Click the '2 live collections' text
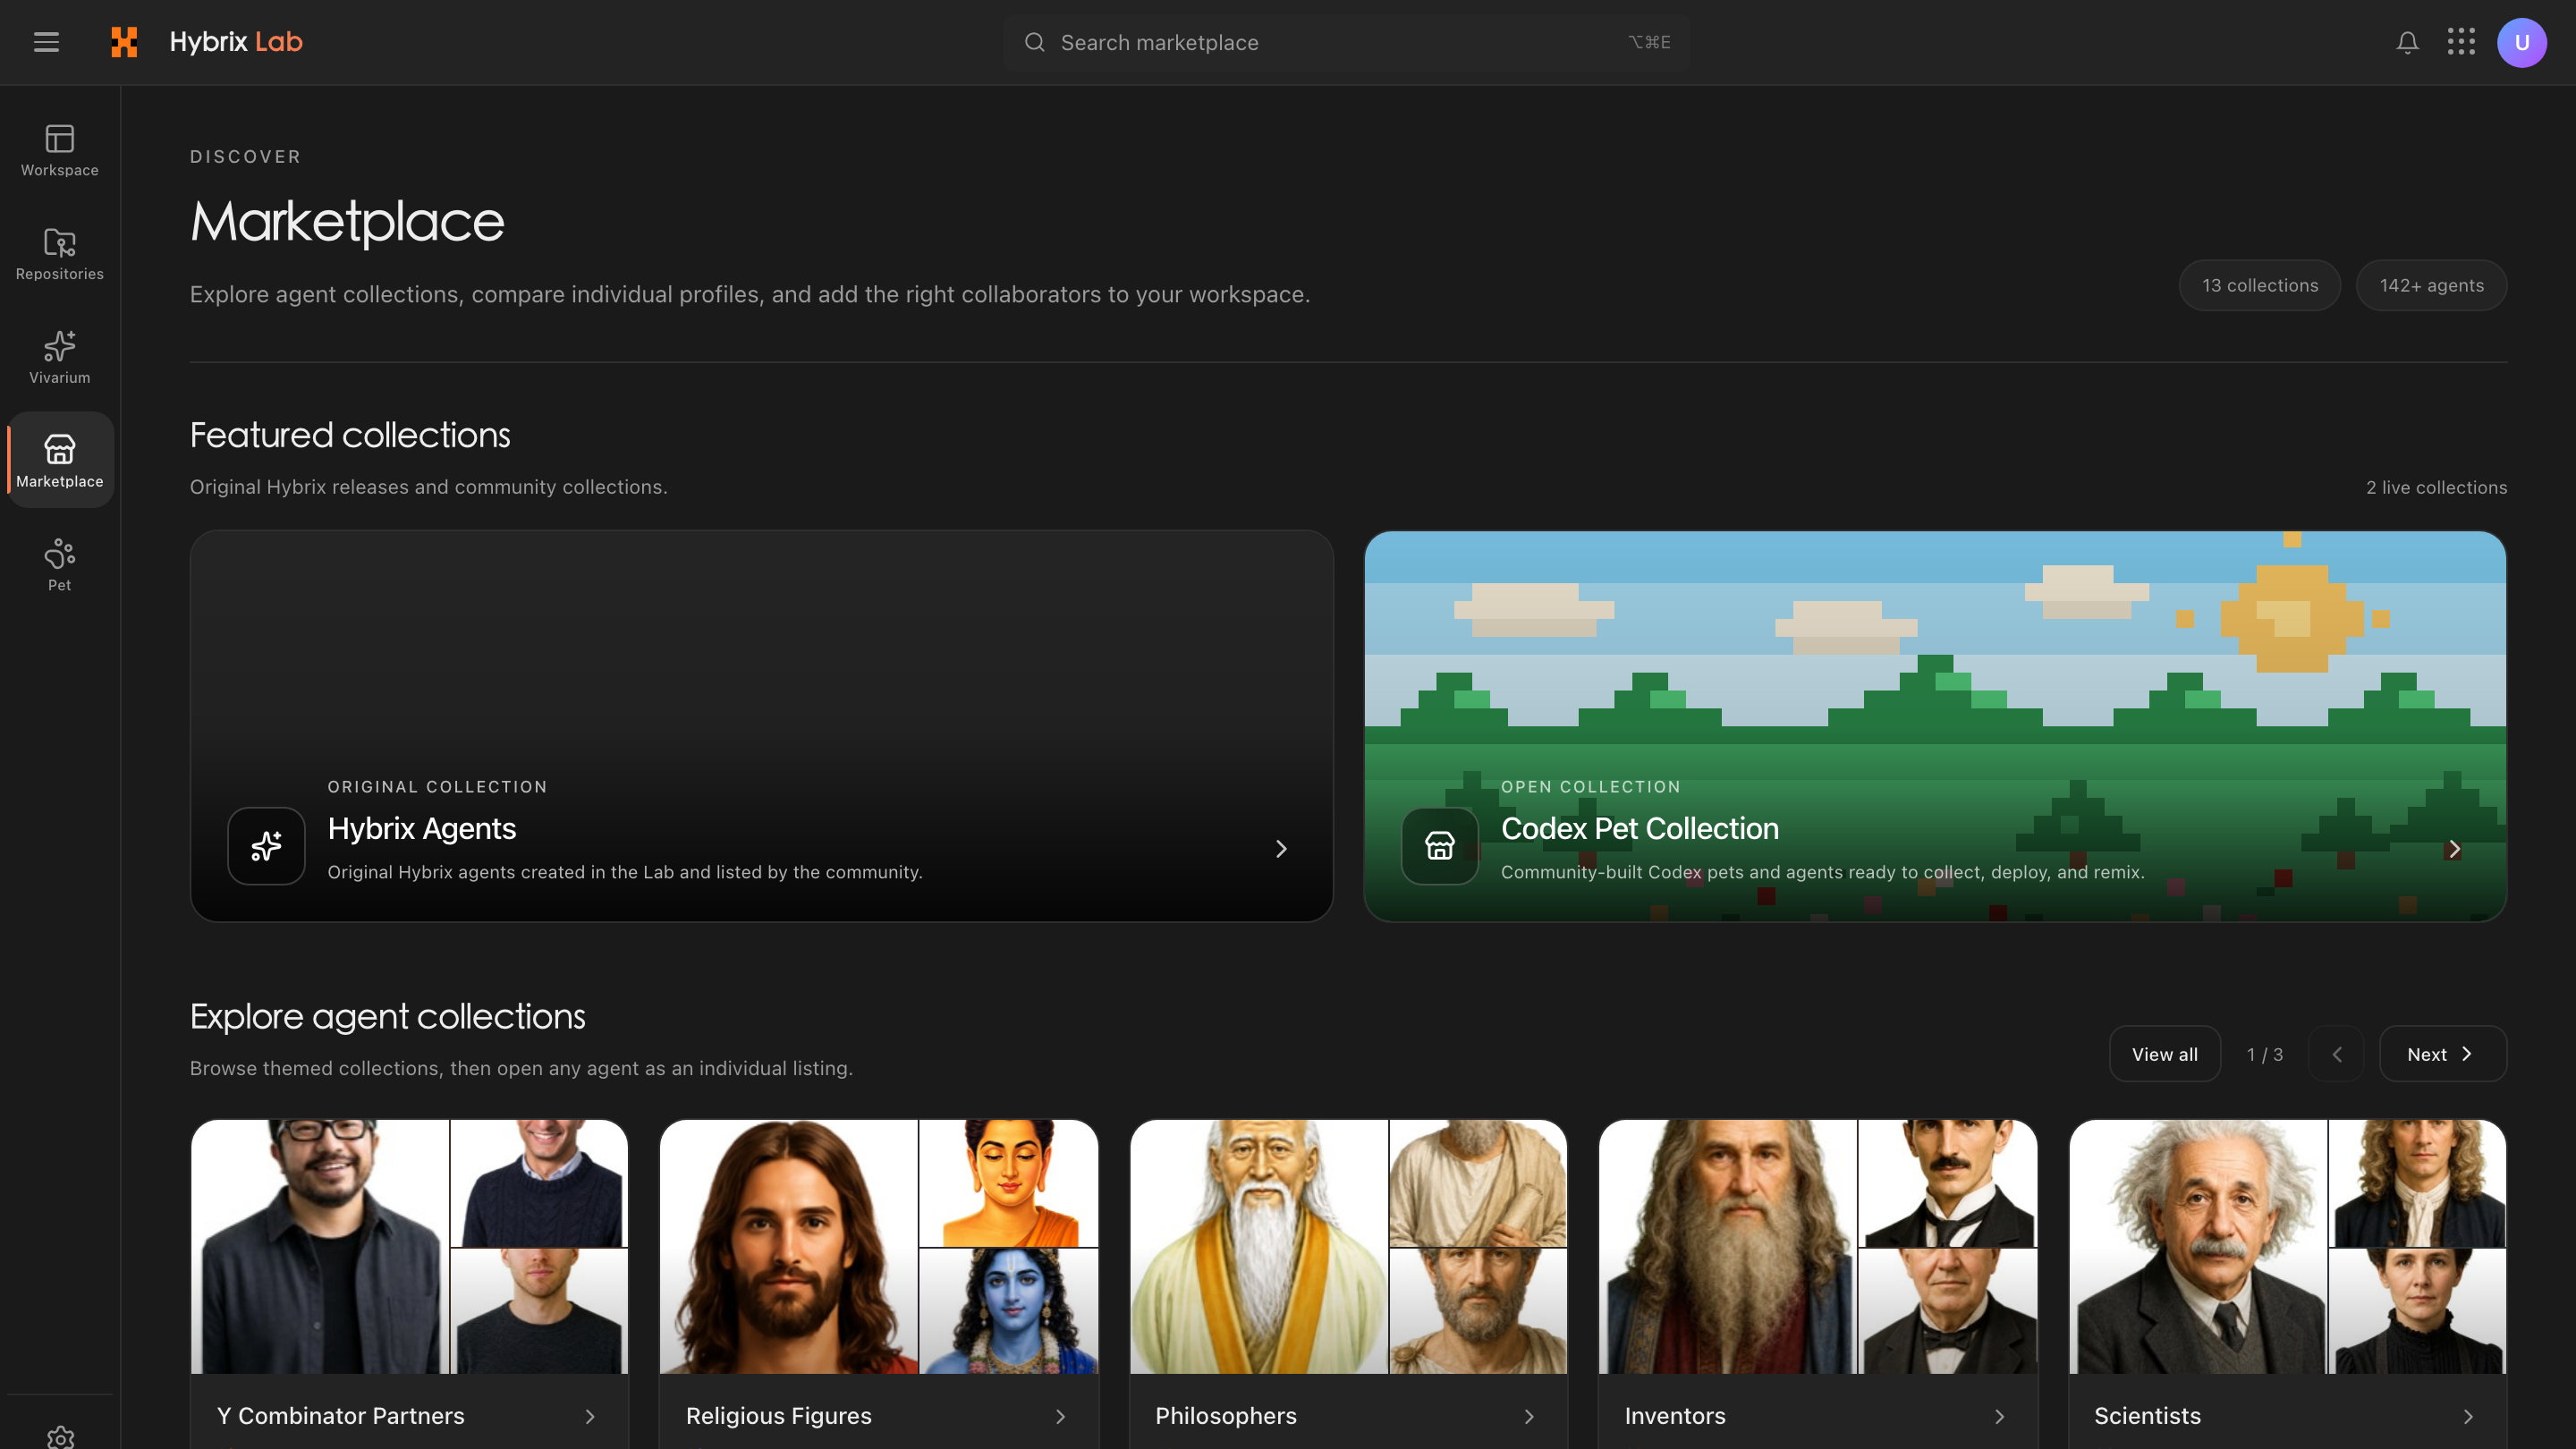2576x1449 pixels. (2436, 487)
